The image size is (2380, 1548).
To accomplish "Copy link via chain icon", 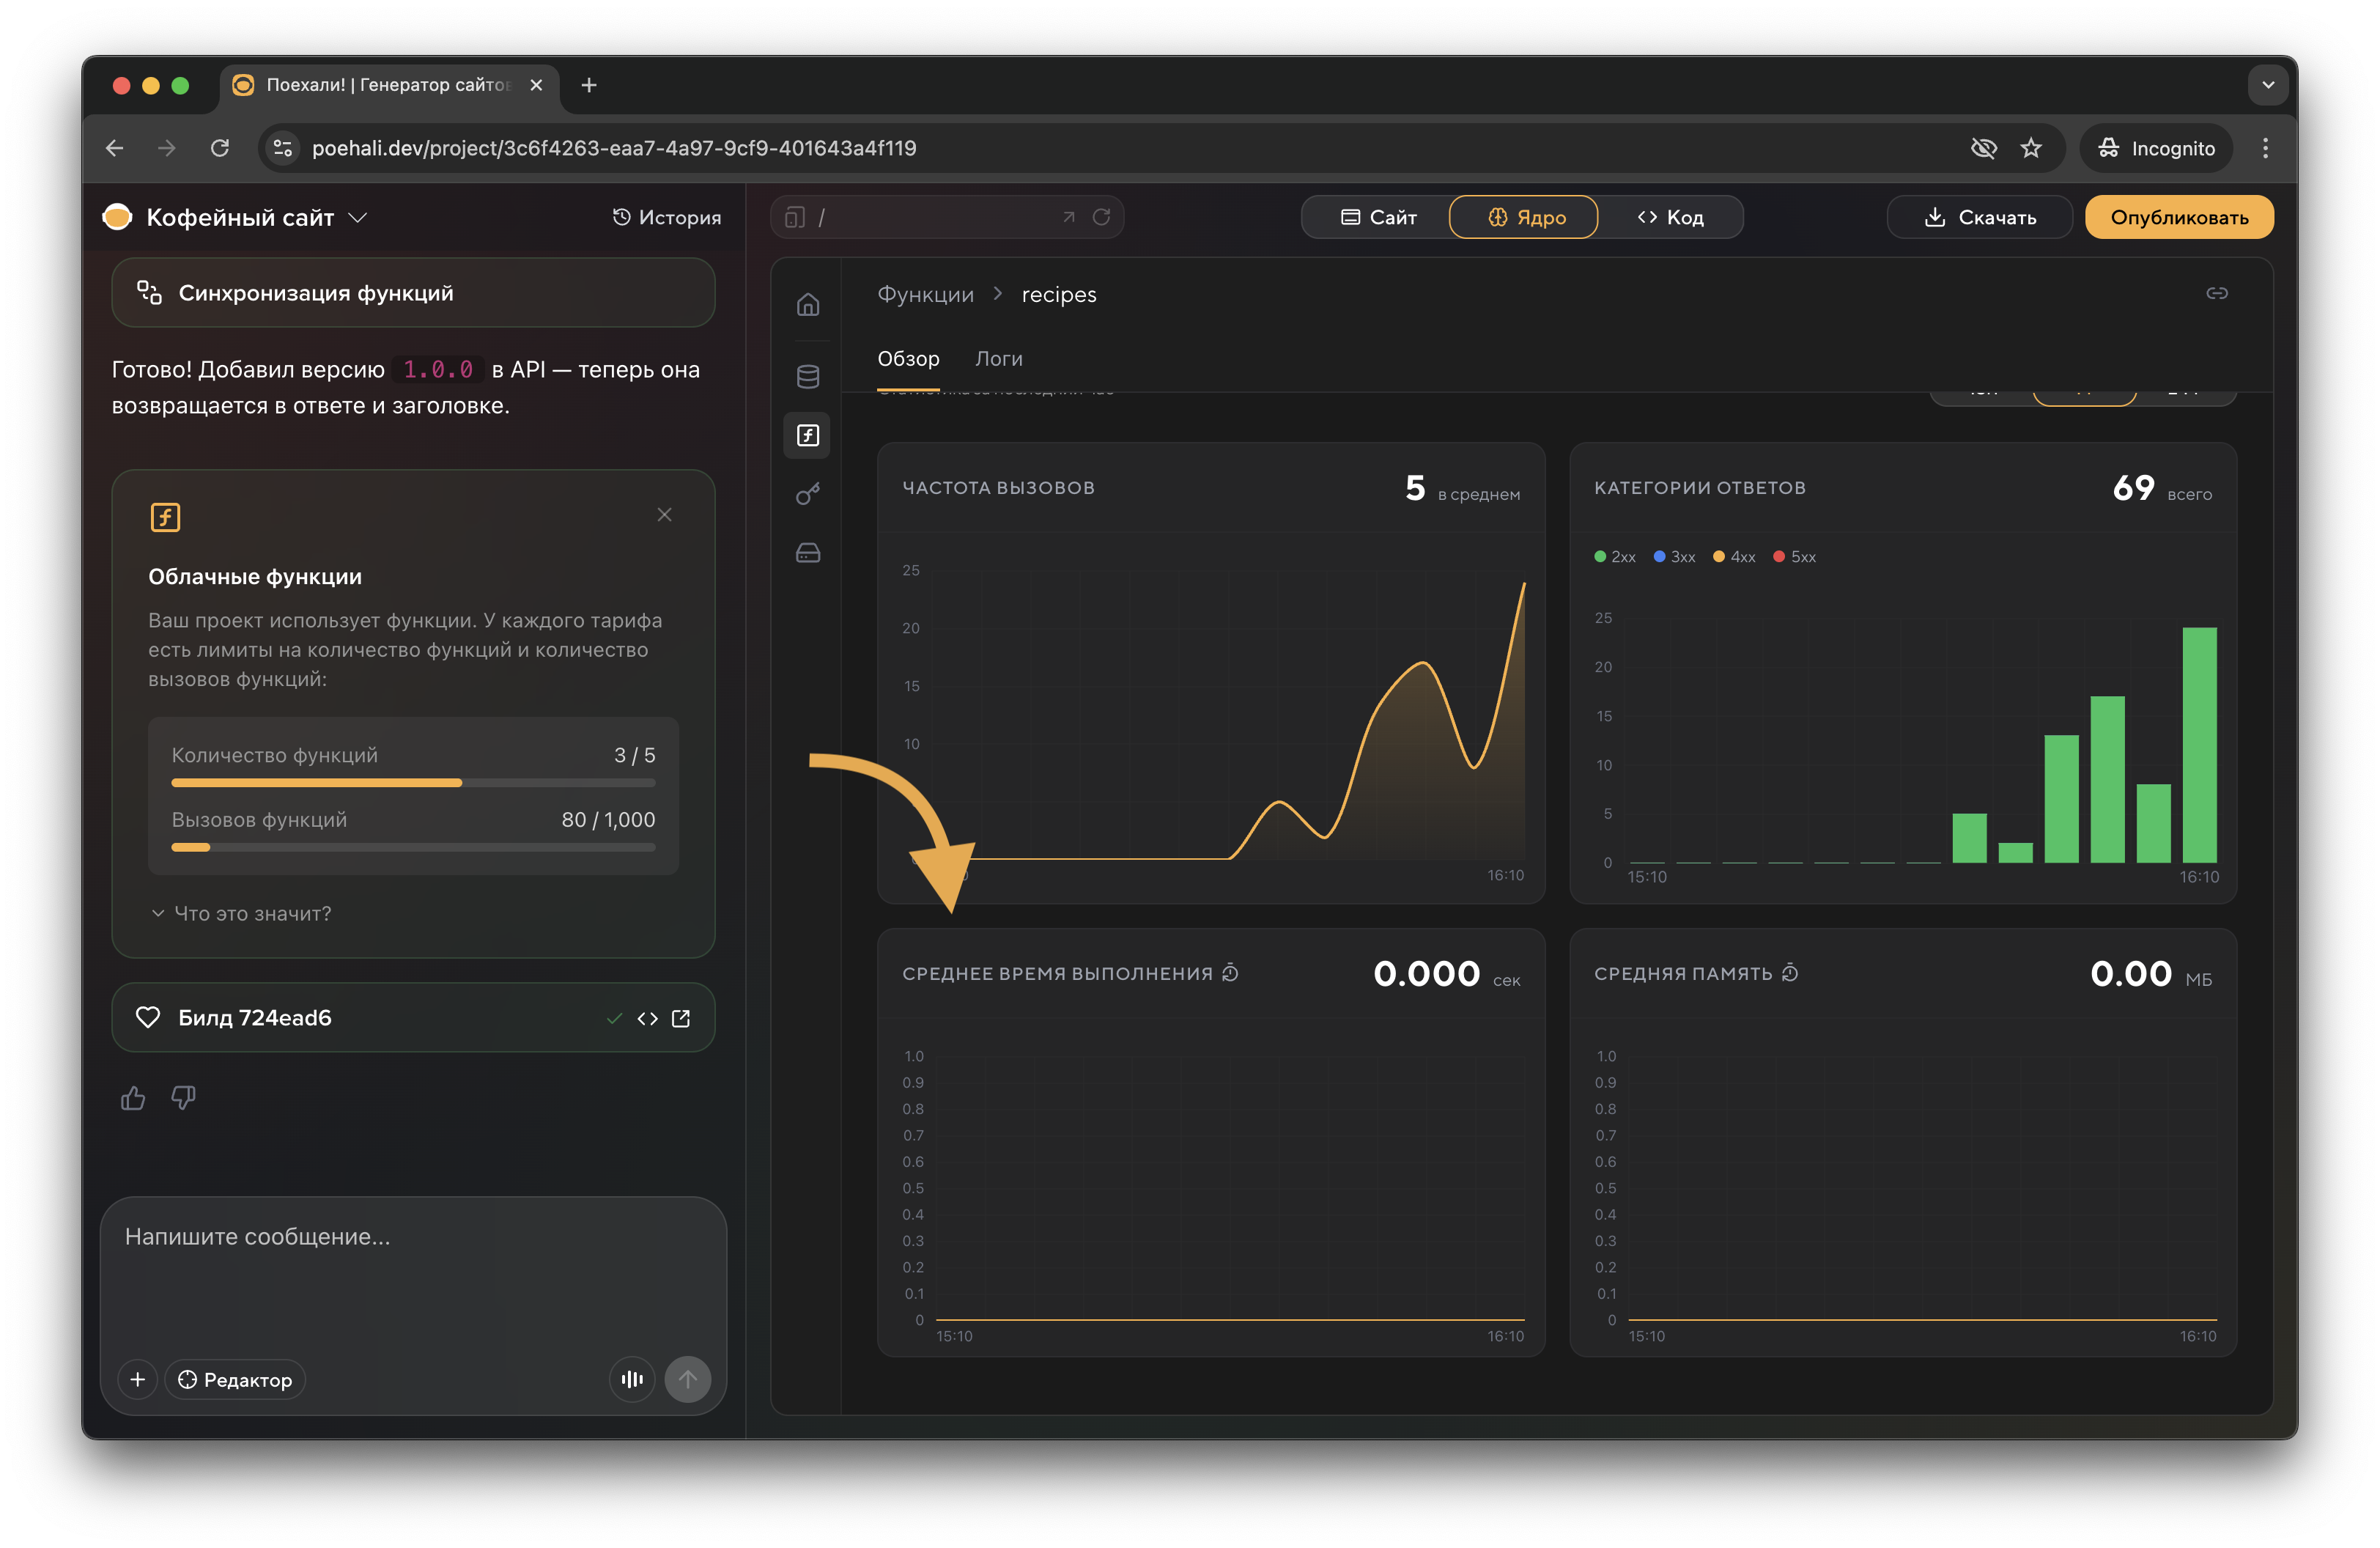I will [2216, 293].
